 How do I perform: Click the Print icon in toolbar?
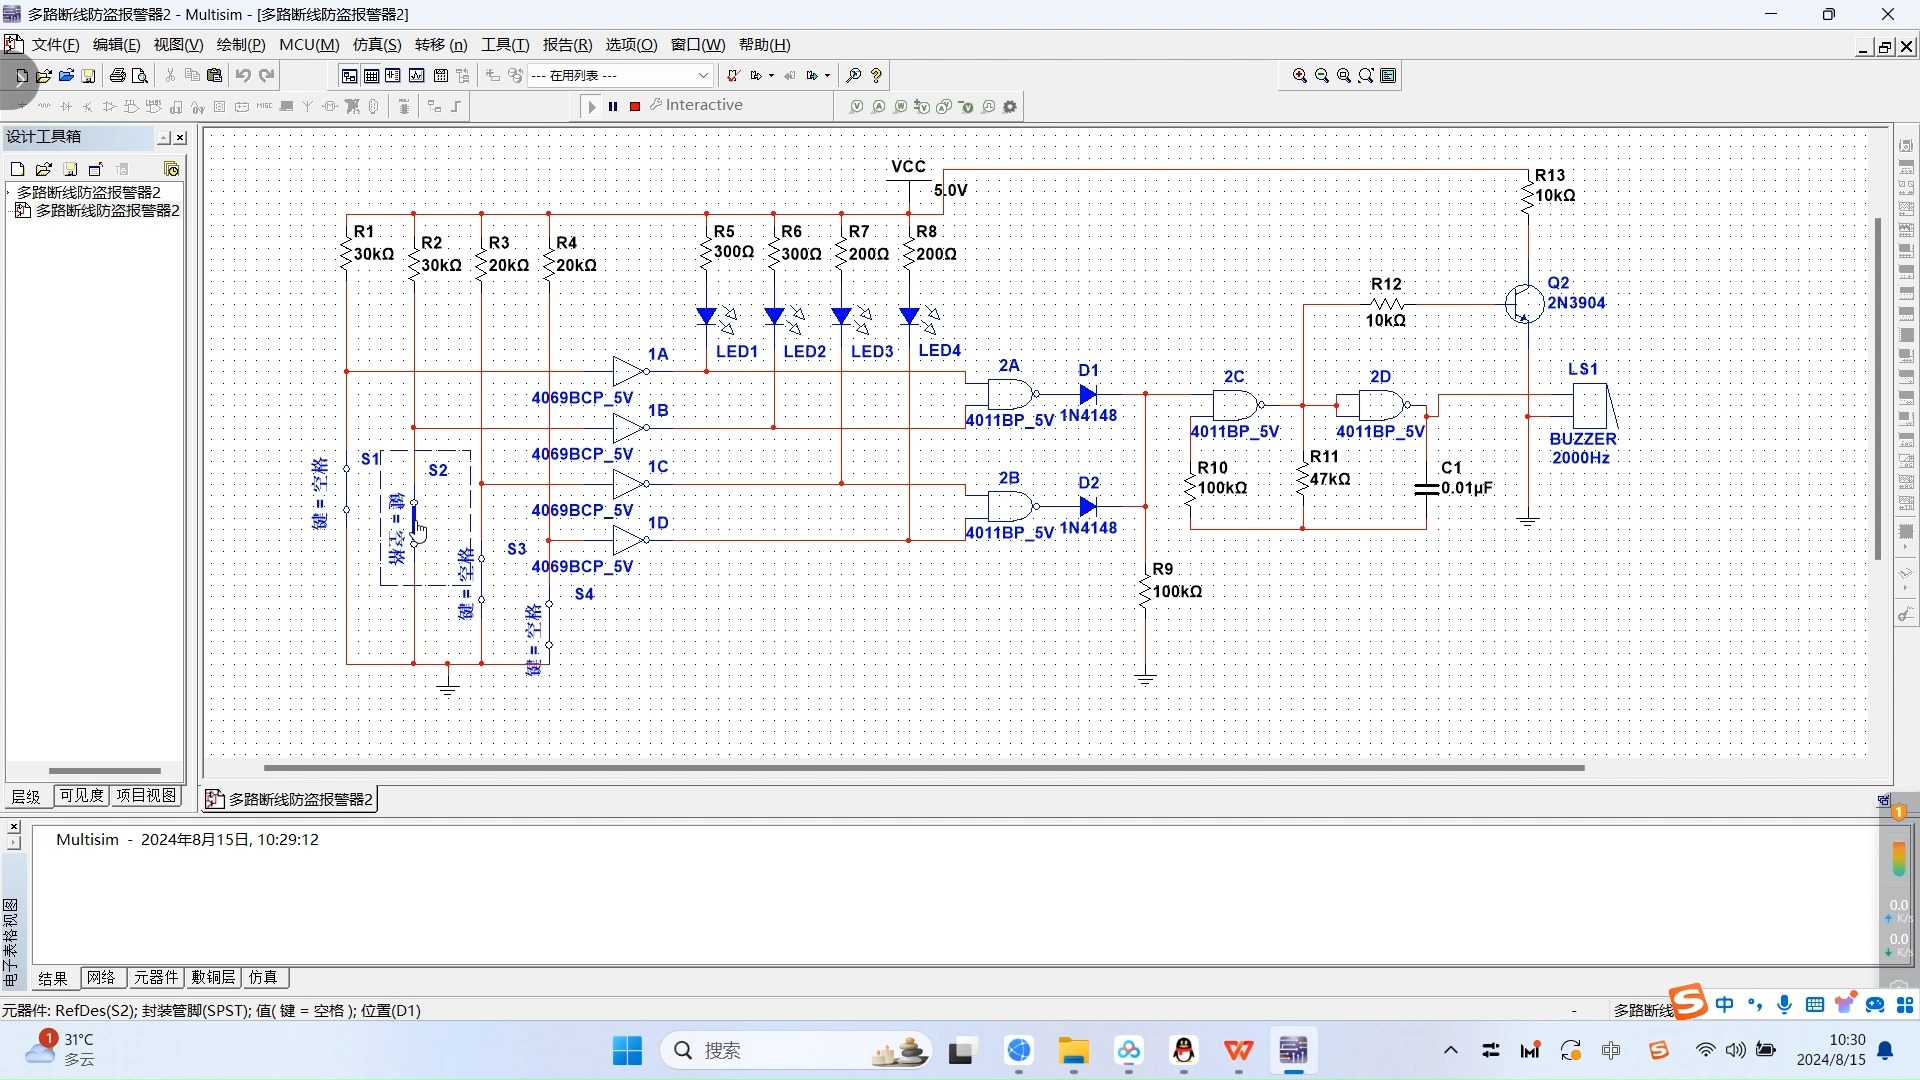pos(118,76)
